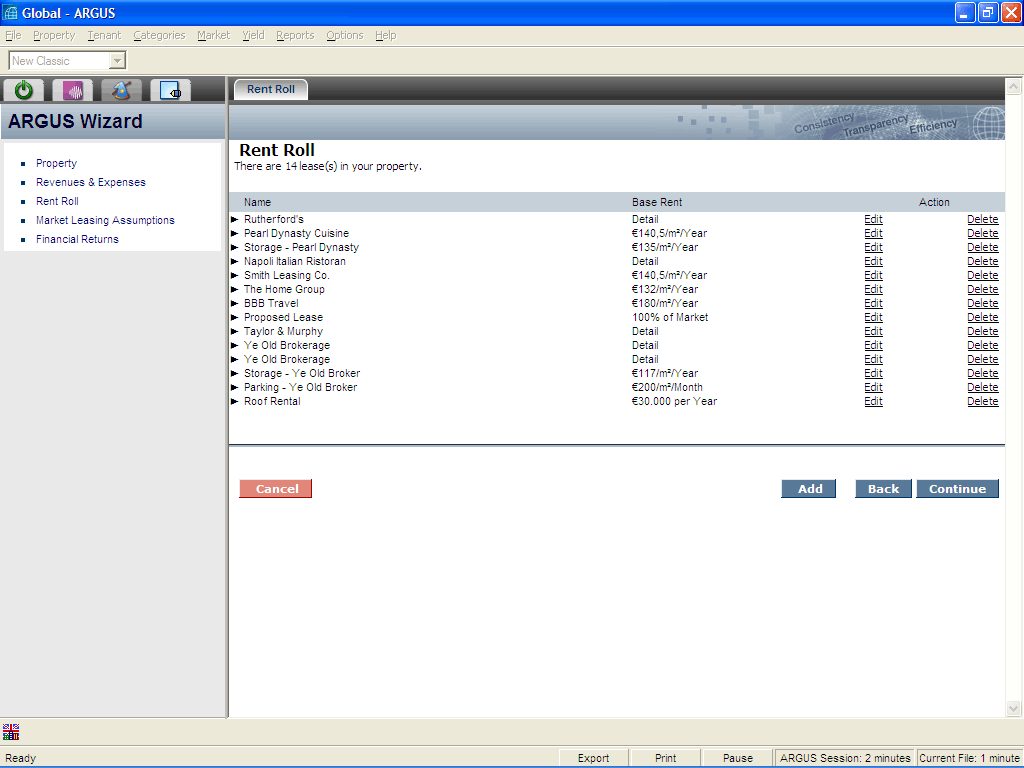Viewport: 1024px width, 768px height.
Task: Open the Market menu
Action: click(214, 35)
